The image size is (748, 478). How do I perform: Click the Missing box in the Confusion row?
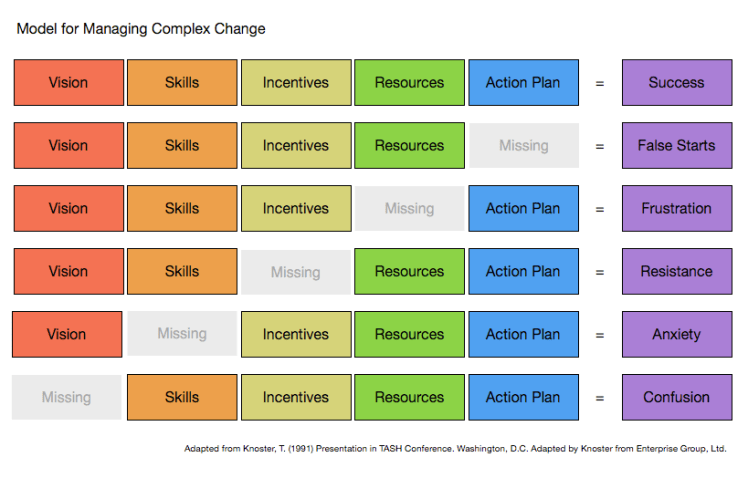[66, 397]
